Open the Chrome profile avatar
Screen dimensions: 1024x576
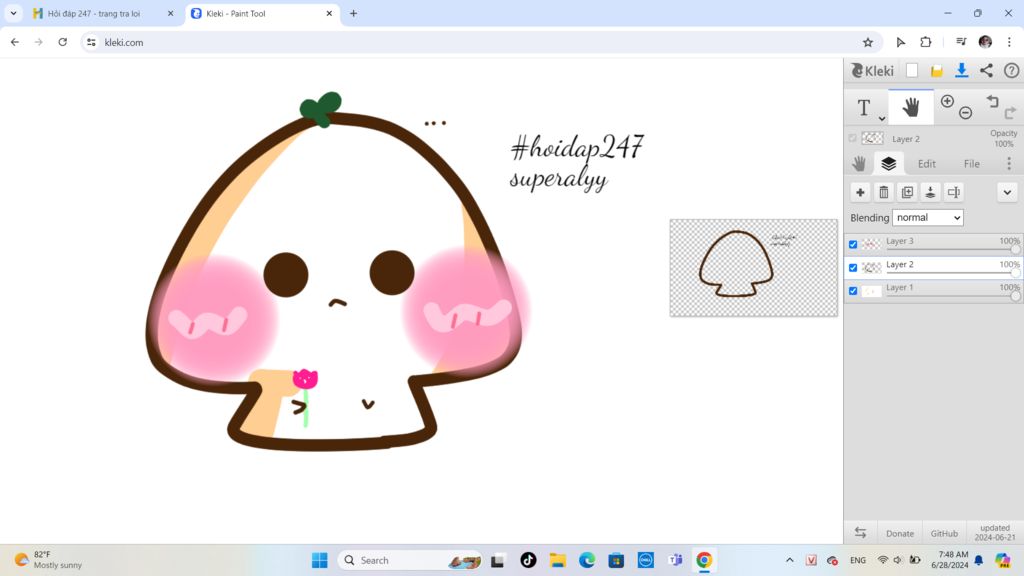(985, 42)
